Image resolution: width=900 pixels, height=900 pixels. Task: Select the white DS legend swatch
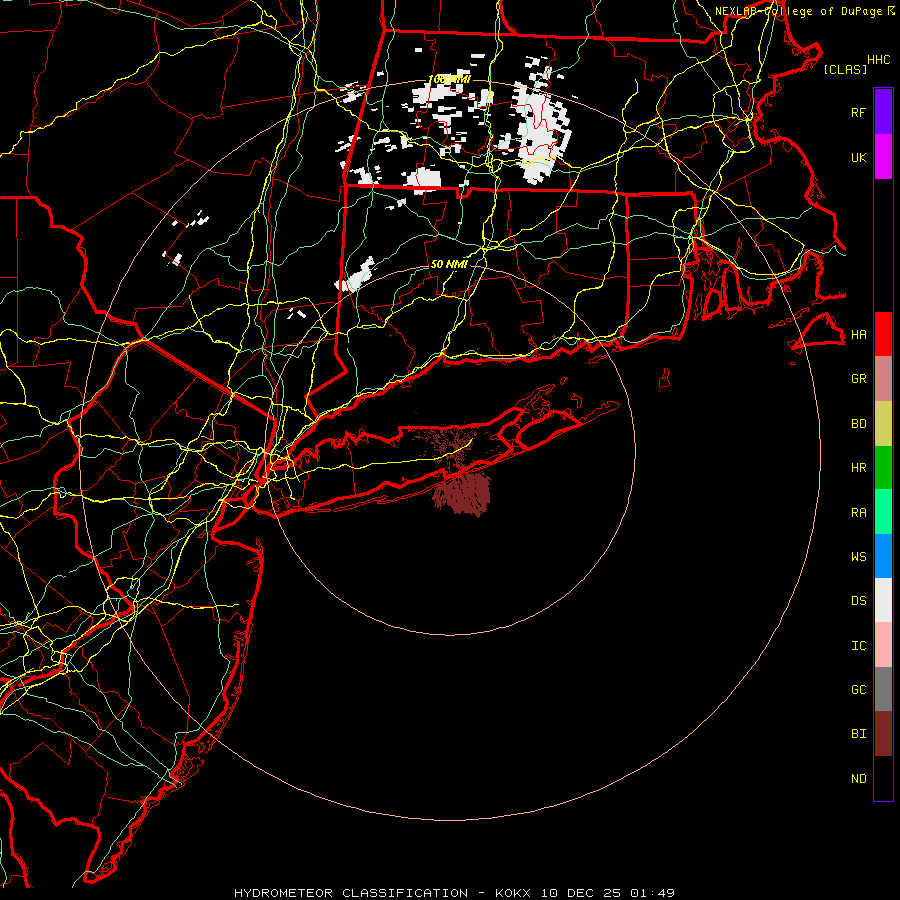coord(883,600)
